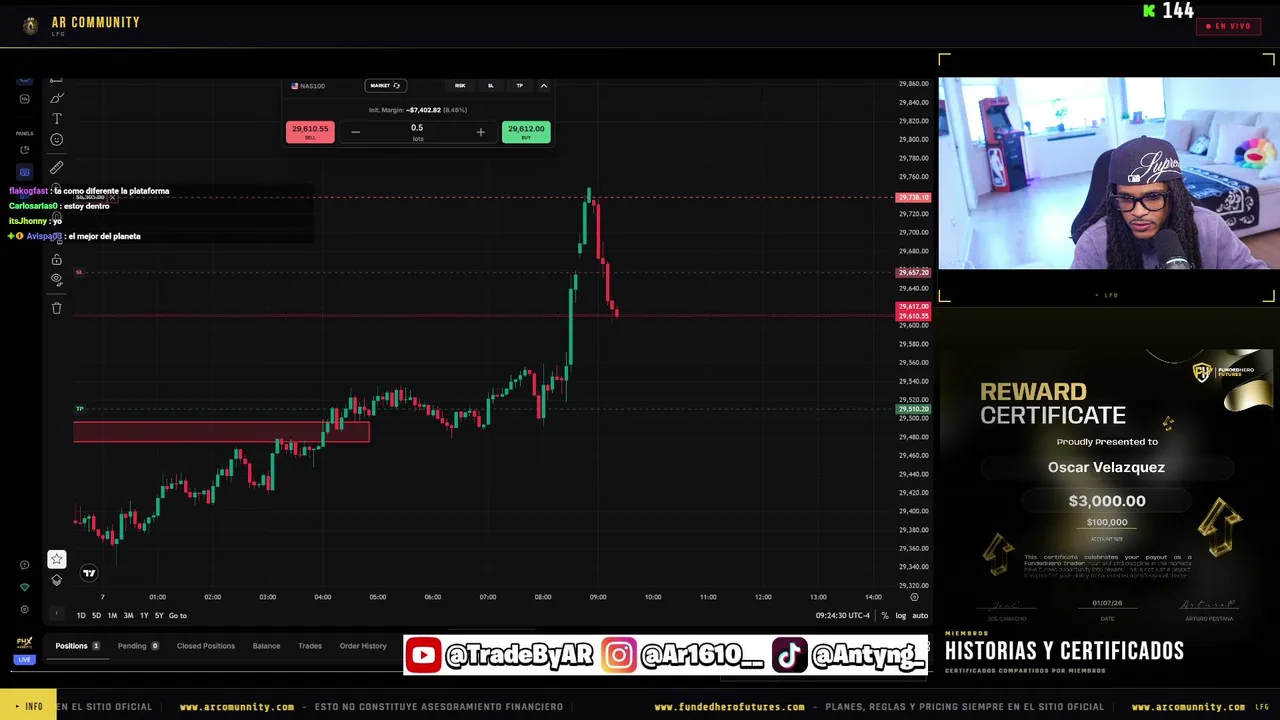This screenshot has height=720, width=1280.
Task: Edit the 0.5 lots input field
Action: click(417, 131)
